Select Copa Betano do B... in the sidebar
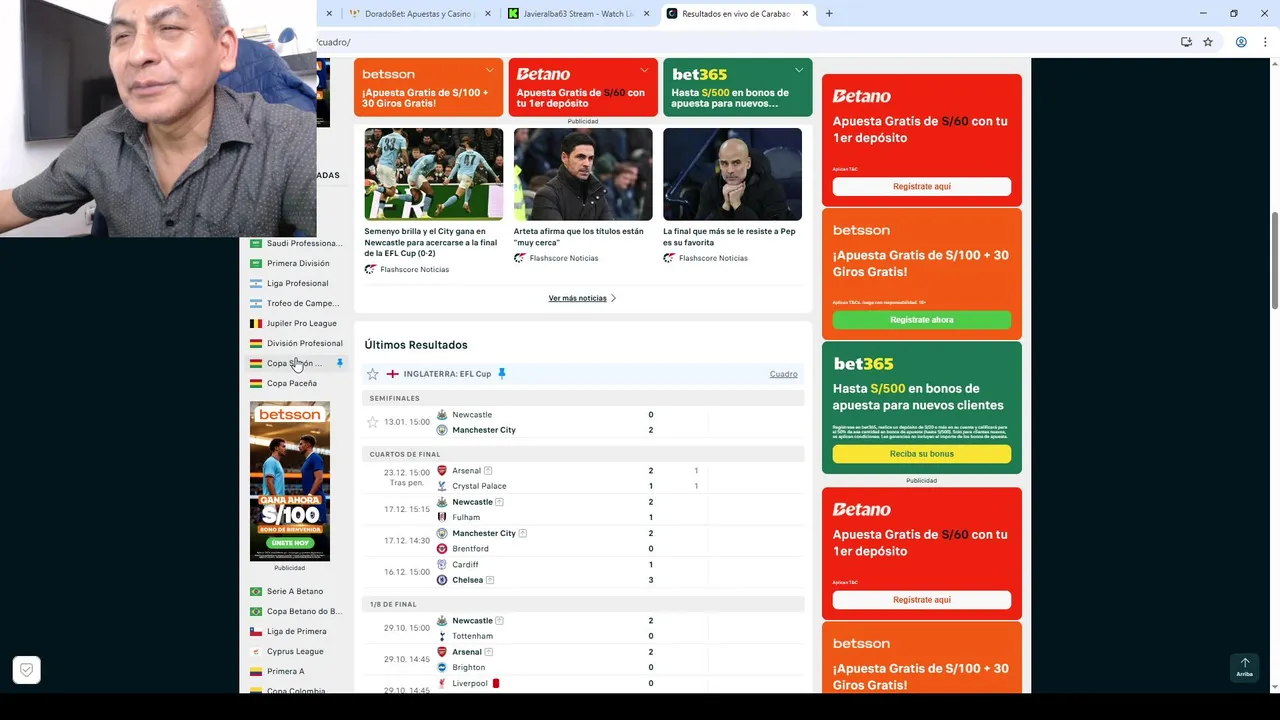1280x720 pixels. tap(304, 611)
